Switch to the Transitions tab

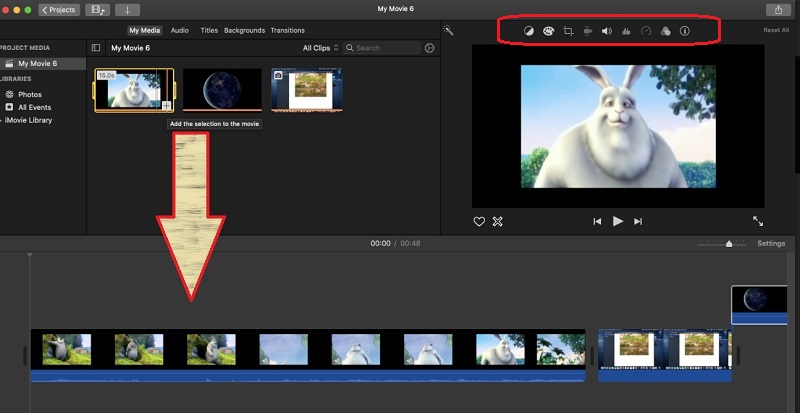coord(288,31)
